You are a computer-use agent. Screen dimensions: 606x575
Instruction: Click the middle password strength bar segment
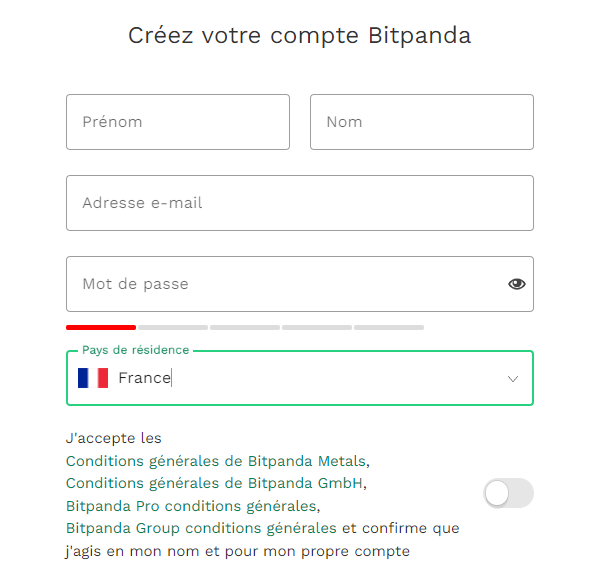[245, 327]
